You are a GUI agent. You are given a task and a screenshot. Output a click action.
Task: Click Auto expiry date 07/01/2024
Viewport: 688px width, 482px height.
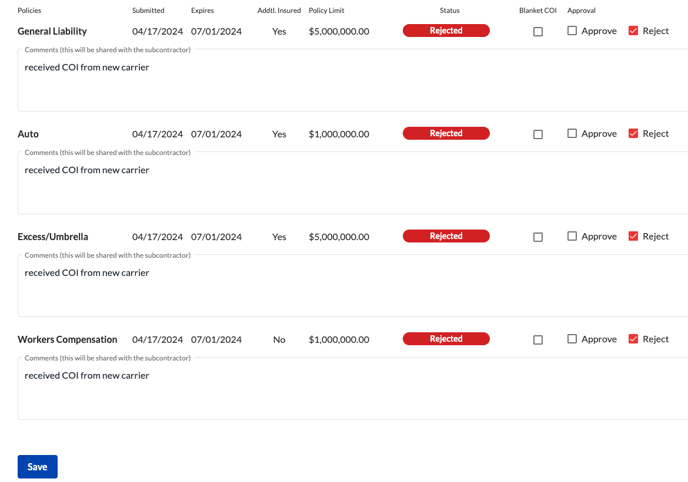coord(216,134)
